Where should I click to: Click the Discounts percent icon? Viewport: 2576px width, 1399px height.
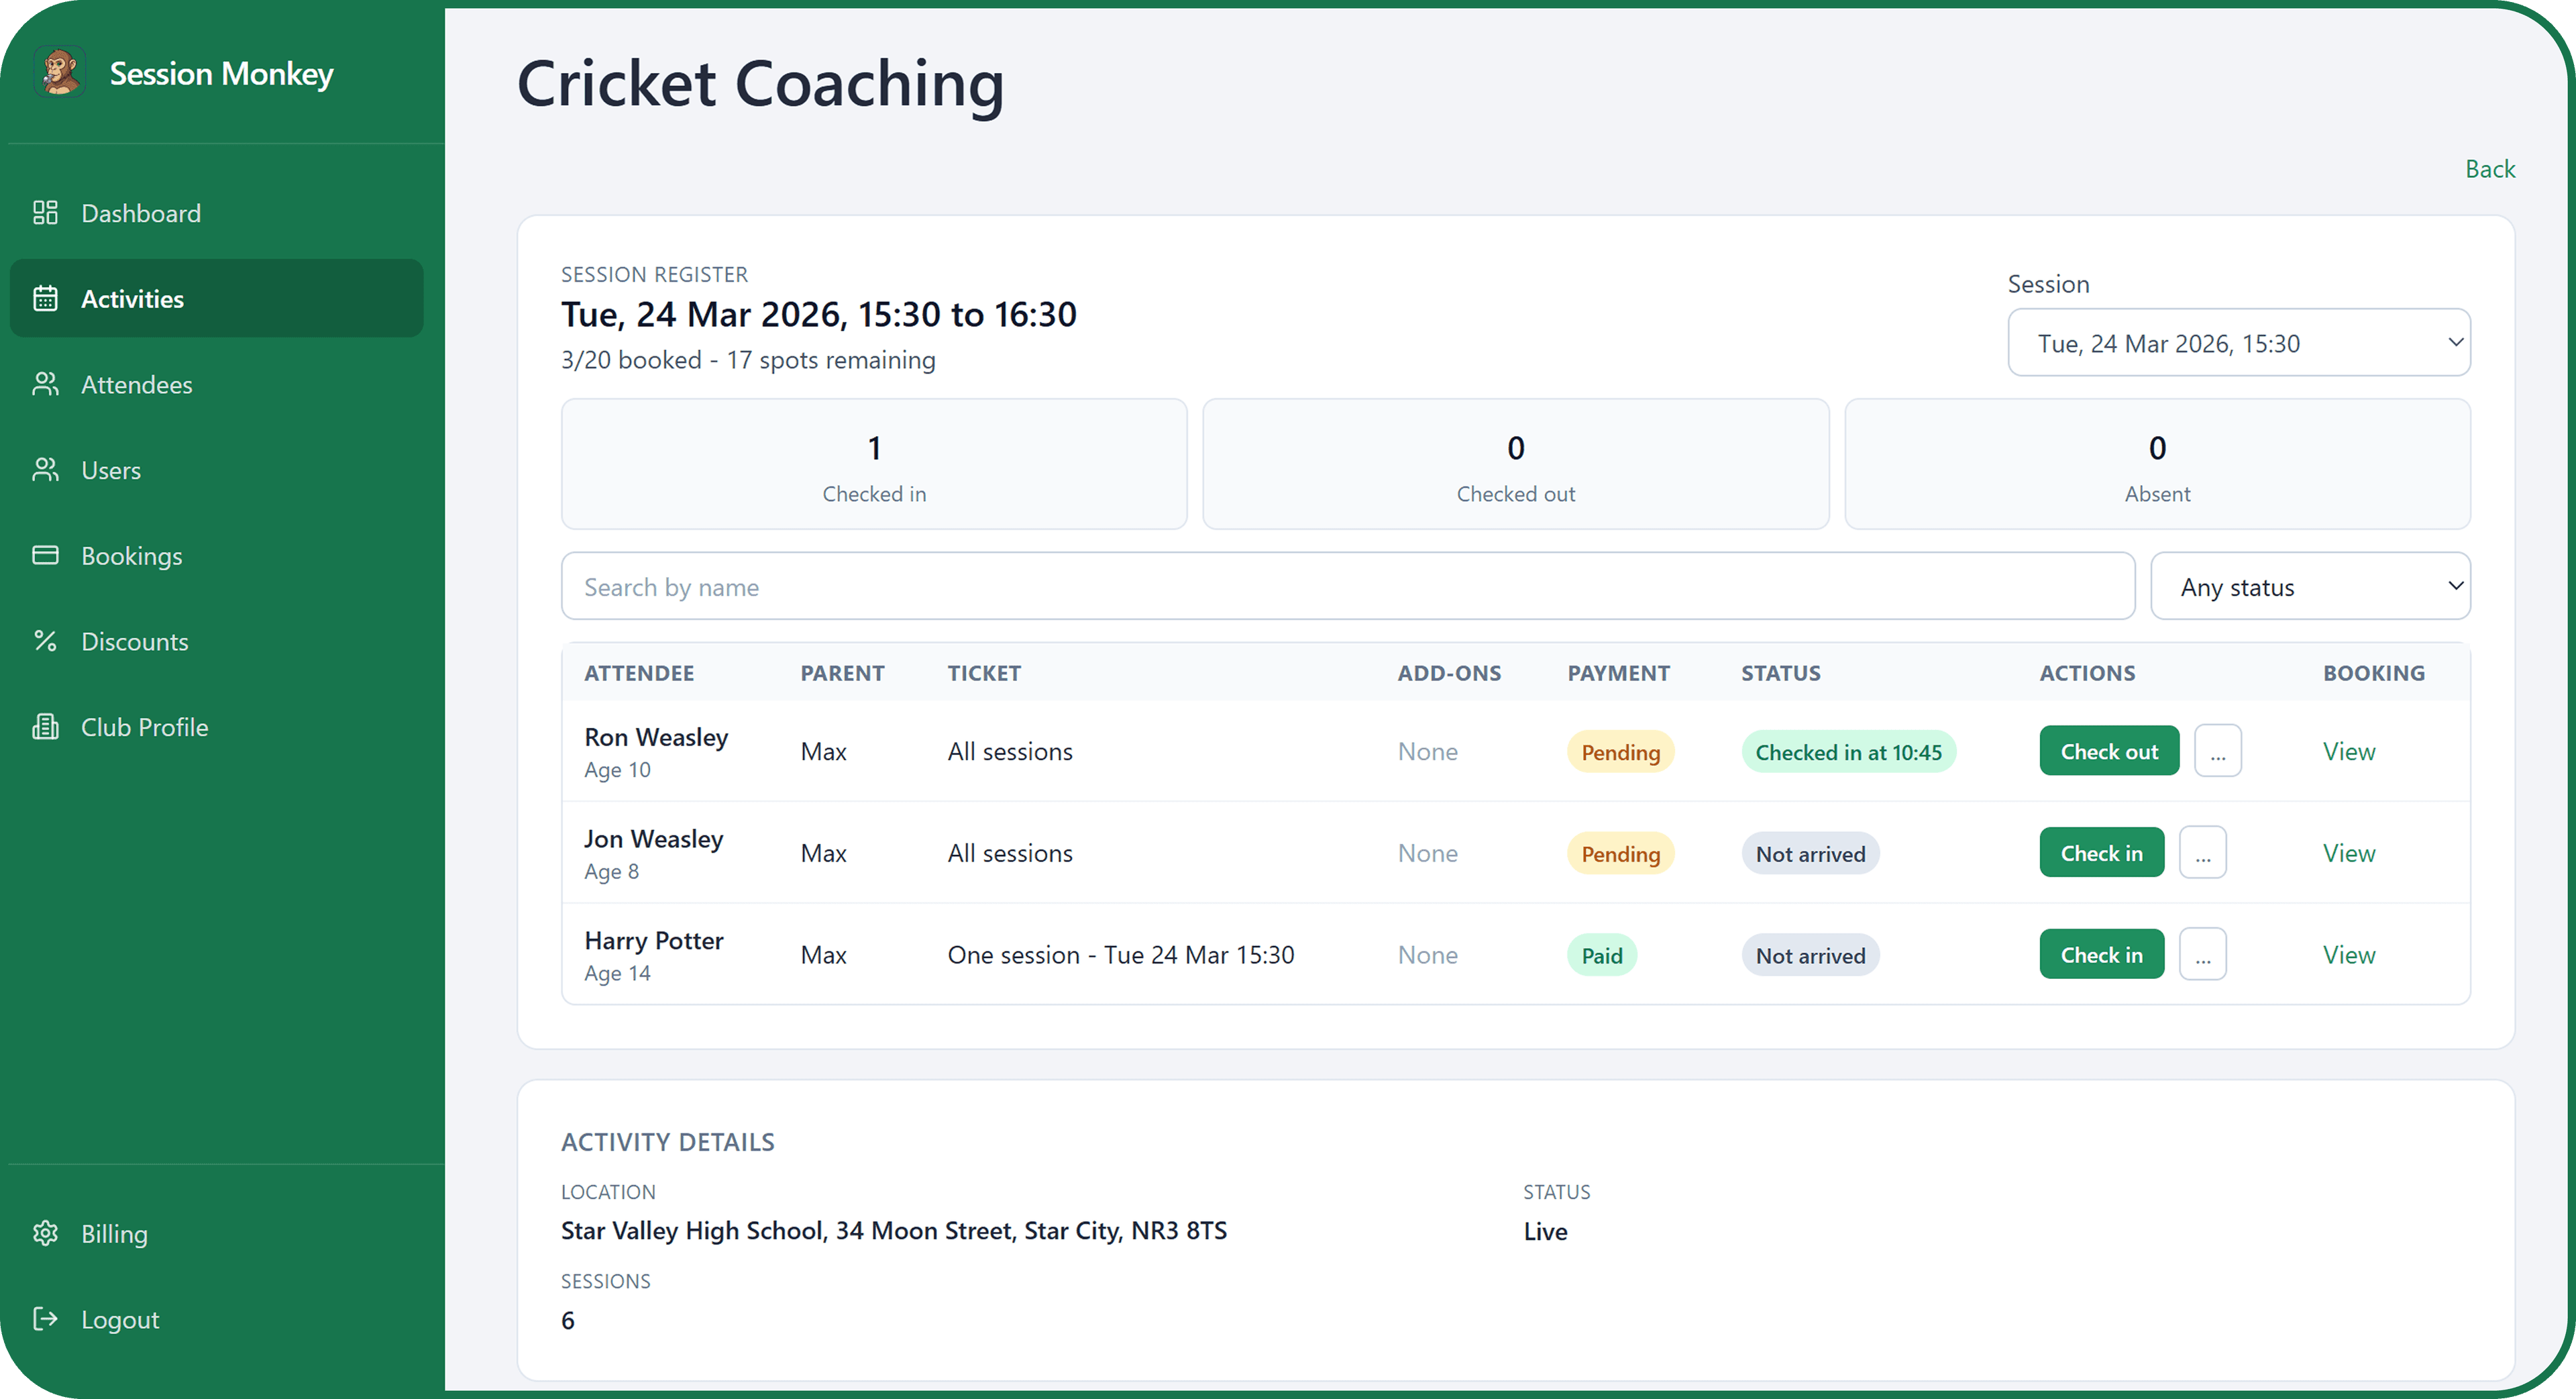click(46, 641)
